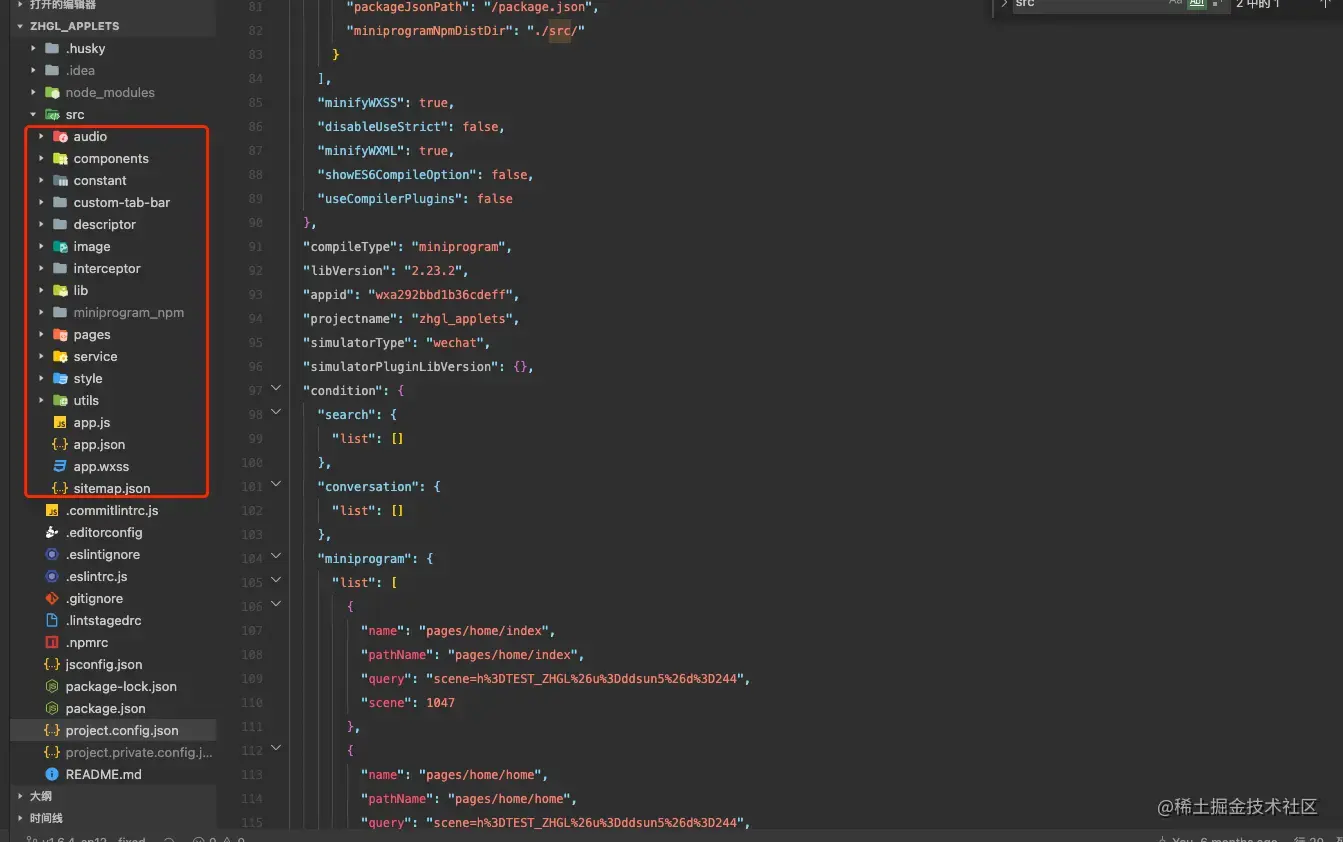Image resolution: width=1343 pixels, height=842 pixels.
Task: Fold the "miniprogram" block at line 104
Action: (x=277, y=556)
